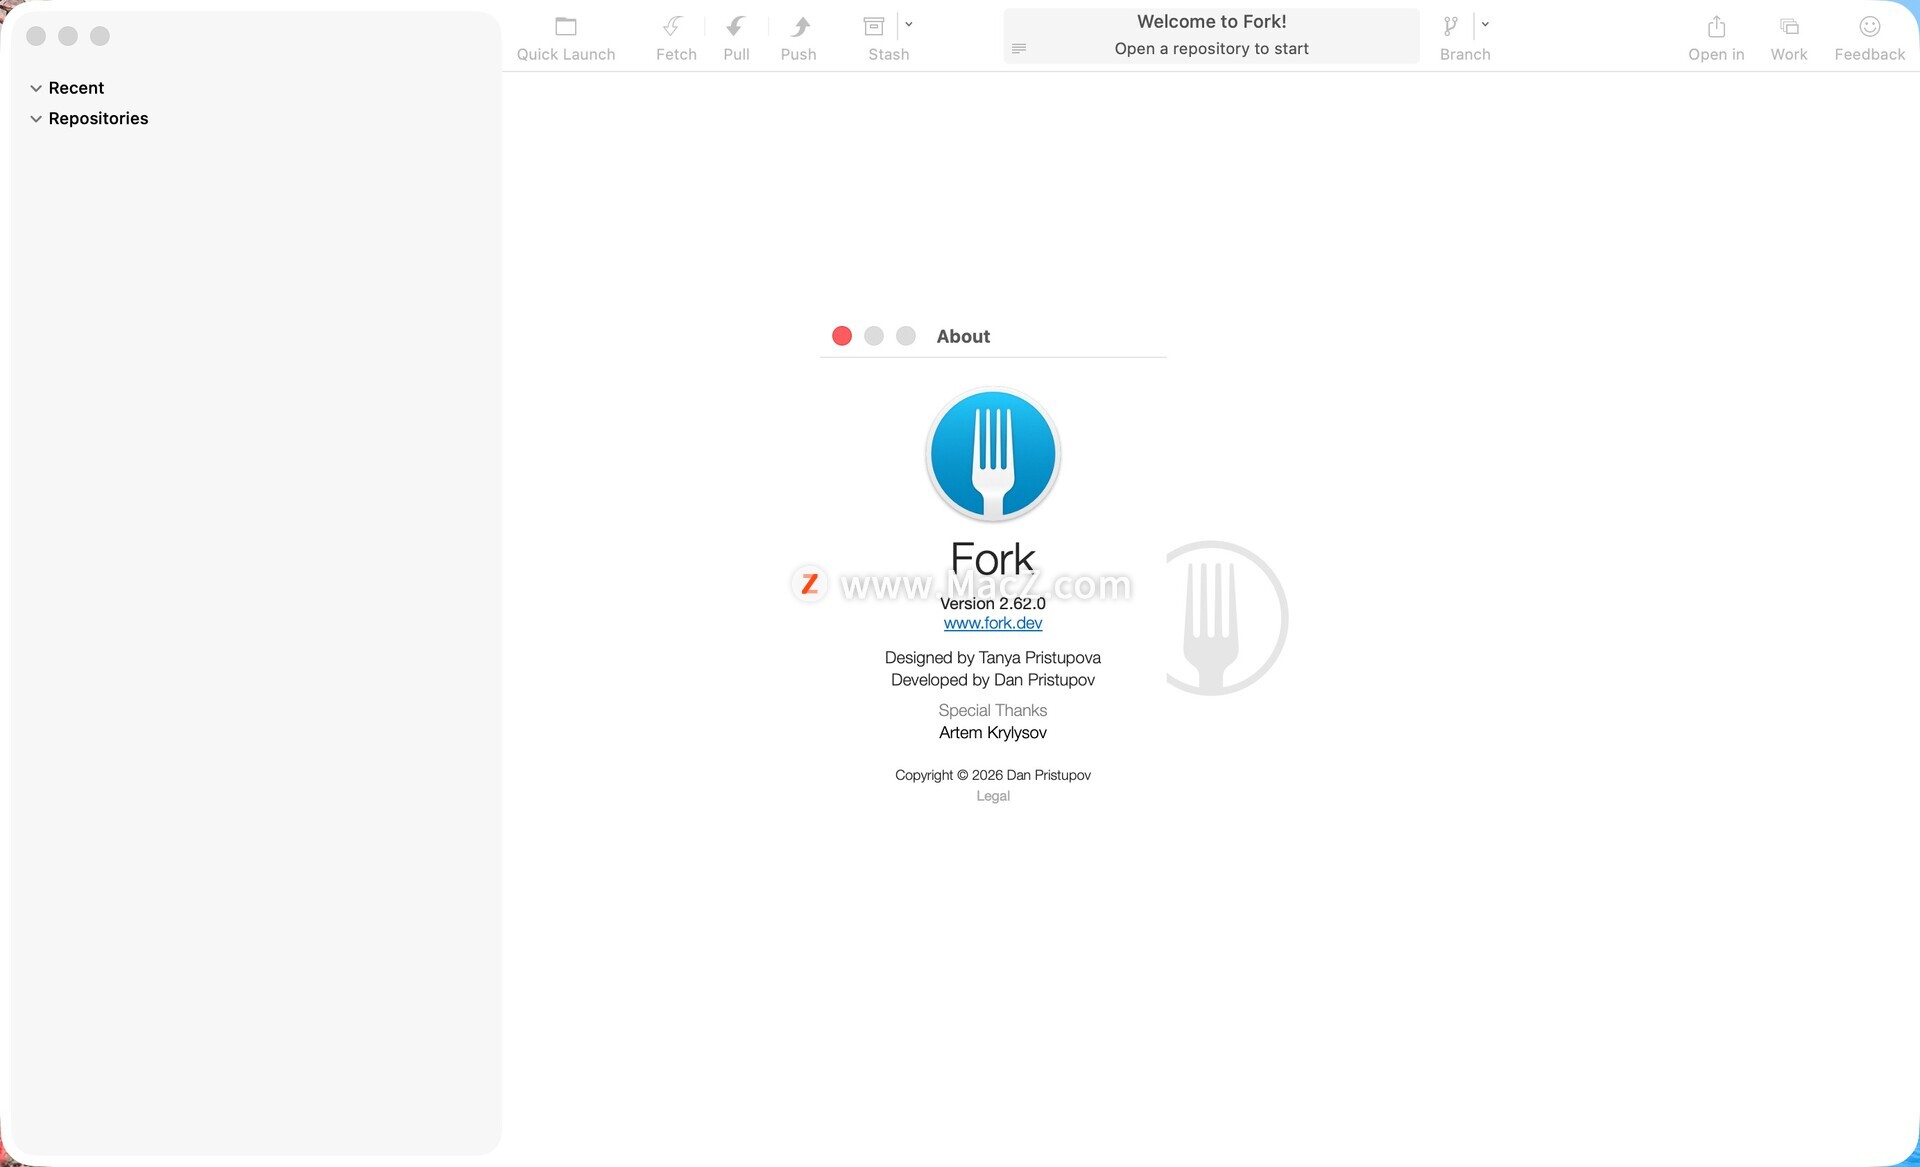Image resolution: width=1920 pixels, height=1167 pixels.
Task: Click the Stash box icon
Action: (874, 27)
